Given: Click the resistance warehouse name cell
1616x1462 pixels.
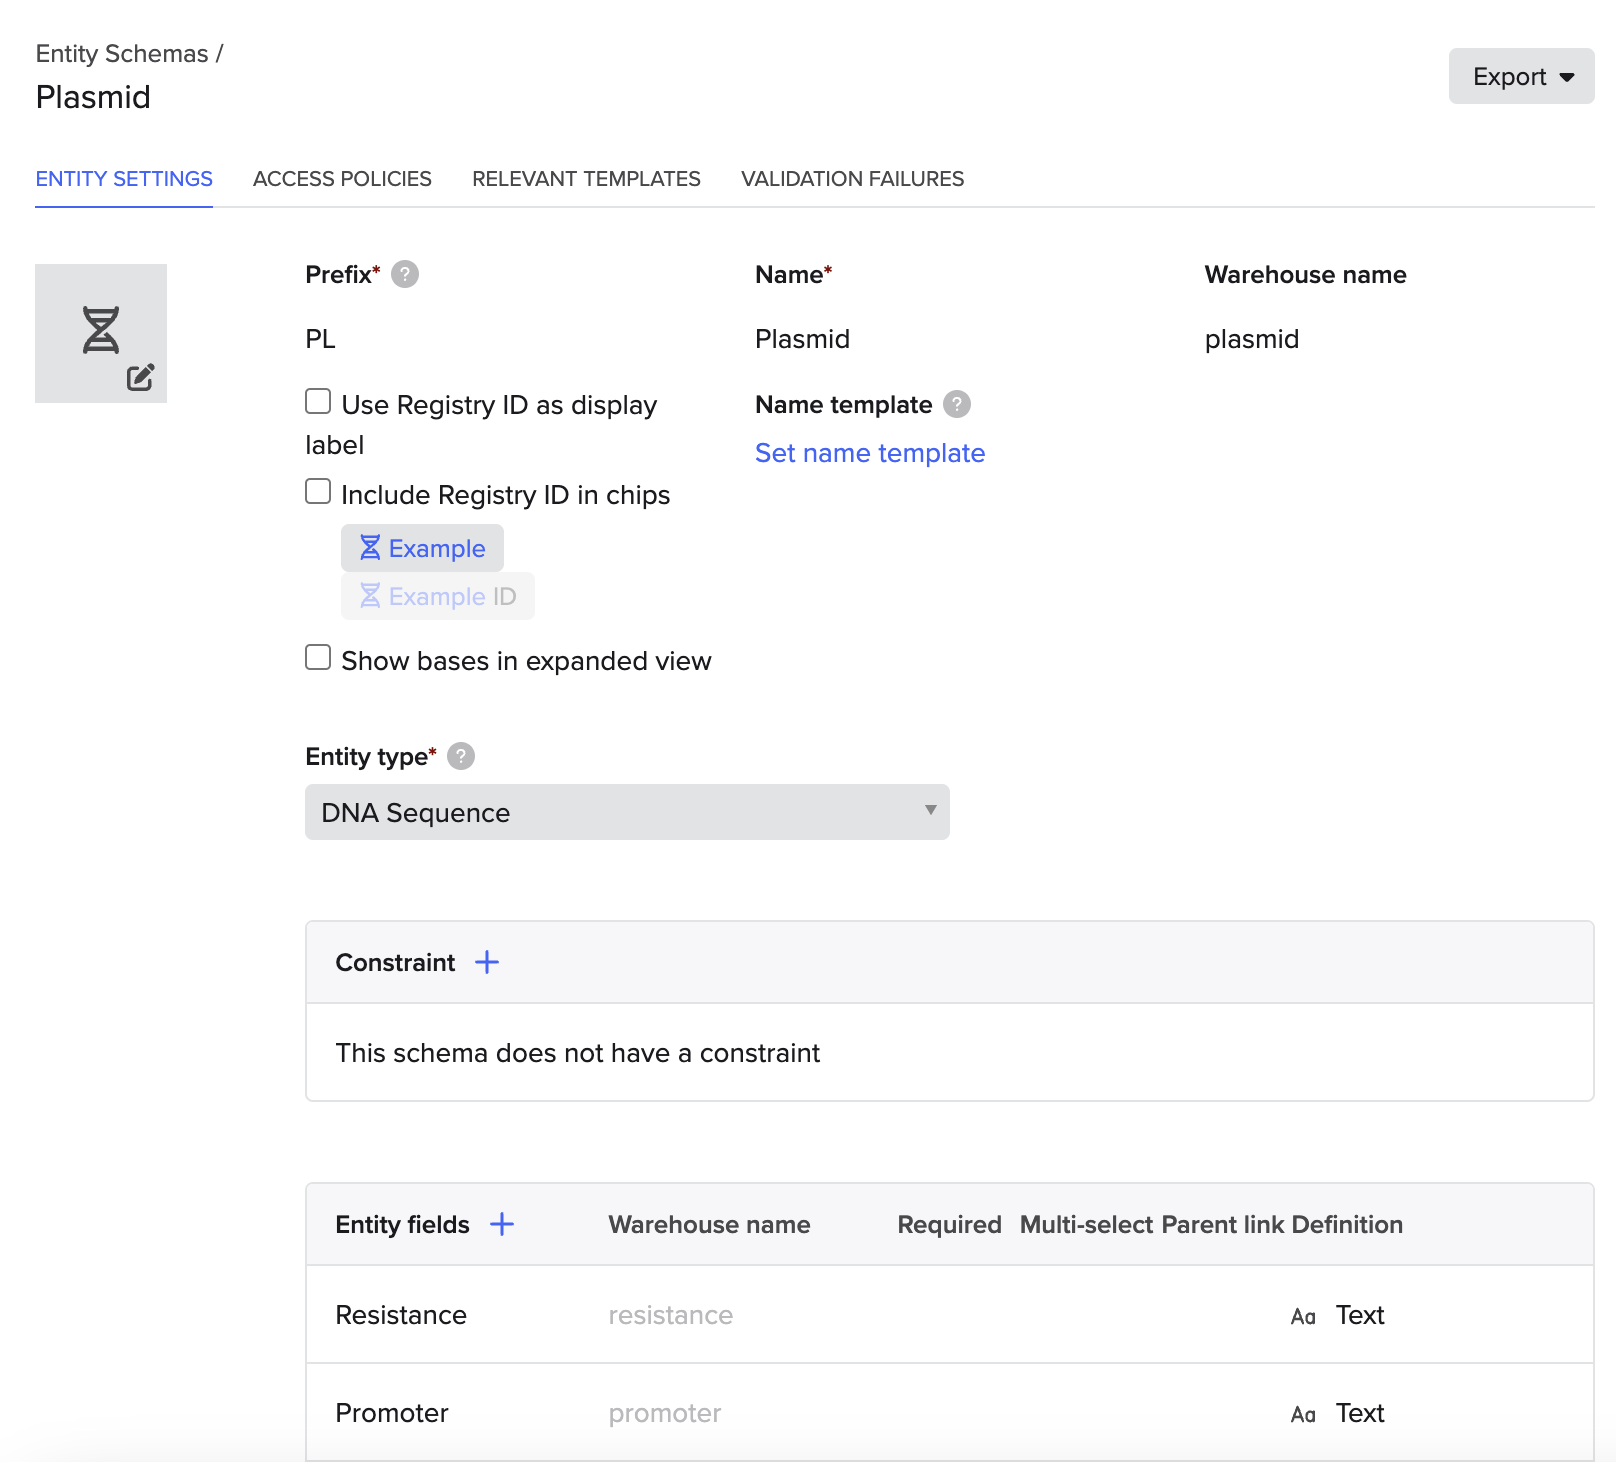Looking at the screenshot, I should click(670, 1315).
